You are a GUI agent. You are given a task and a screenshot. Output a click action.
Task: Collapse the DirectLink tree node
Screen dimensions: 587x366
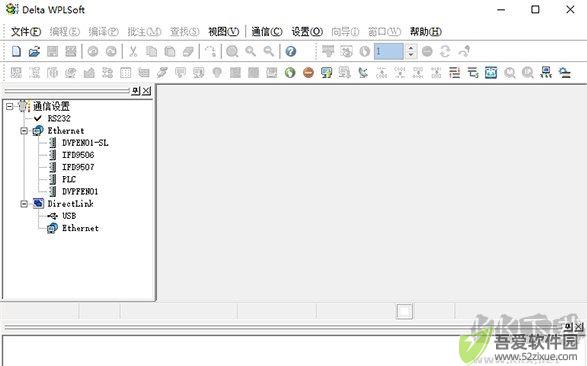point(24,204)
